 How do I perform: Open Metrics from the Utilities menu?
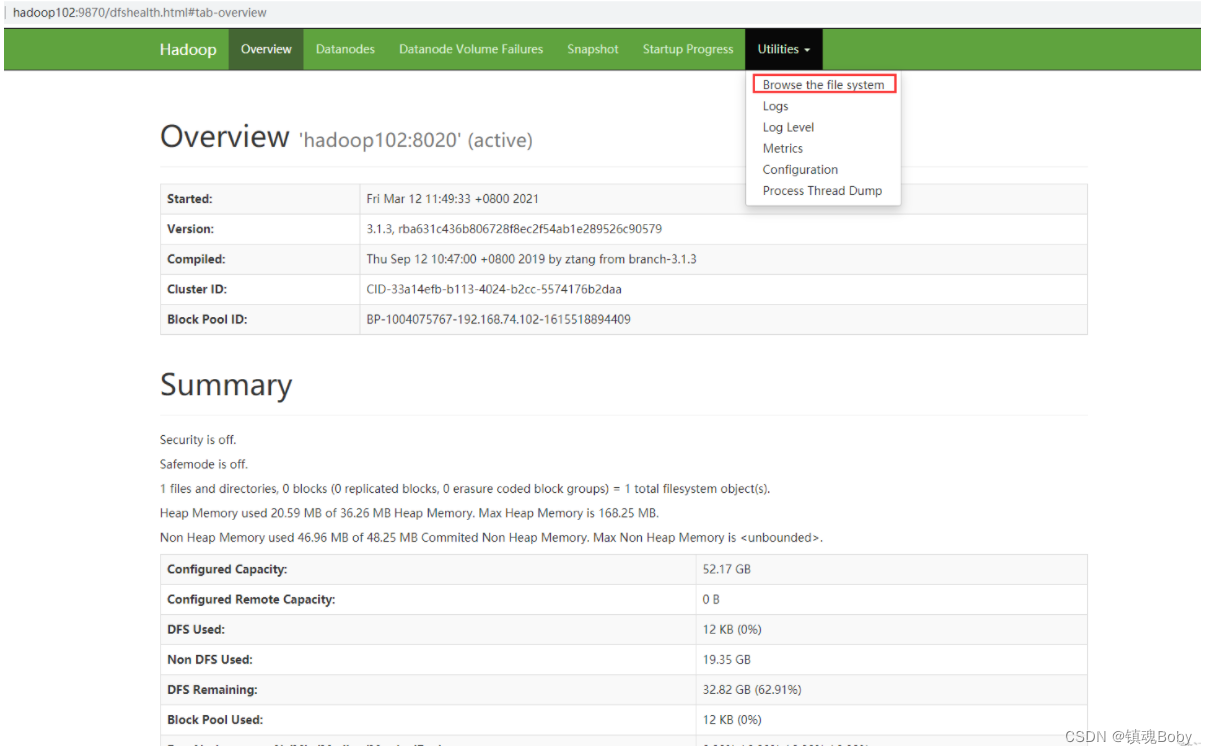pos(782,148)
